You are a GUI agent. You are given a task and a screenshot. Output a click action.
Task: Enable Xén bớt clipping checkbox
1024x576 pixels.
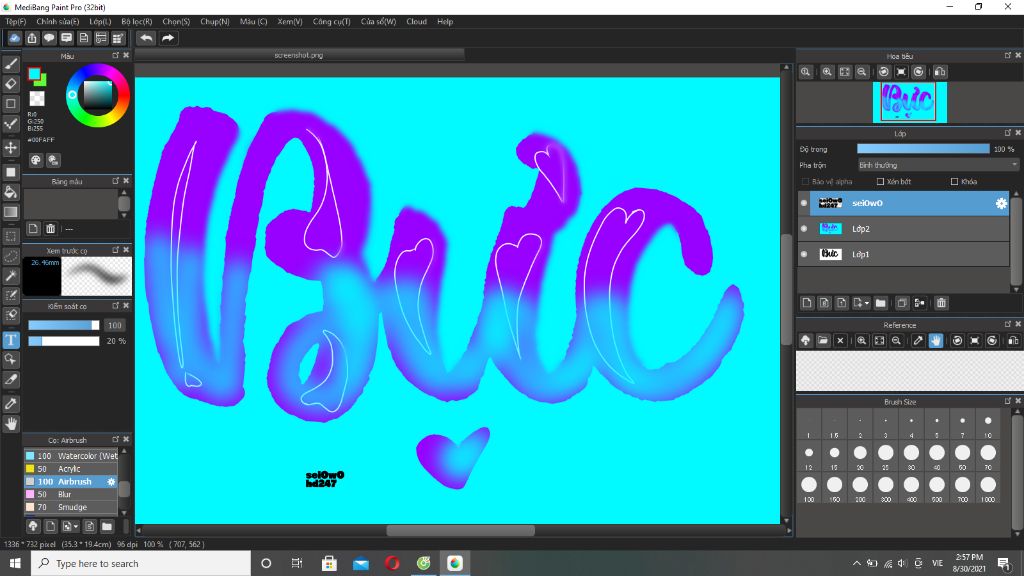coord(880,182)
